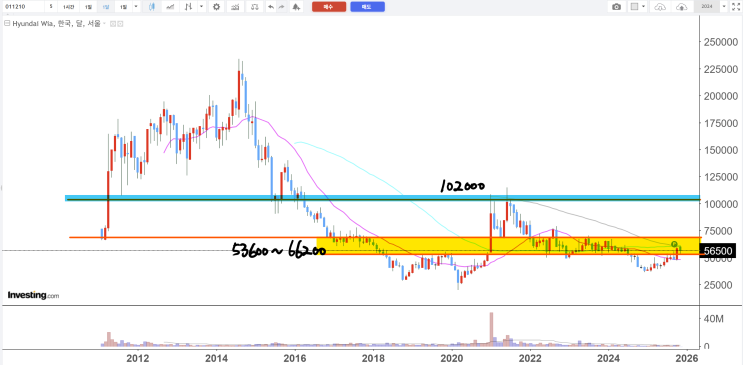Click the 53600~66200 annotation text
Viewport: 743px width, 365px height.
(x=279, y=250)
